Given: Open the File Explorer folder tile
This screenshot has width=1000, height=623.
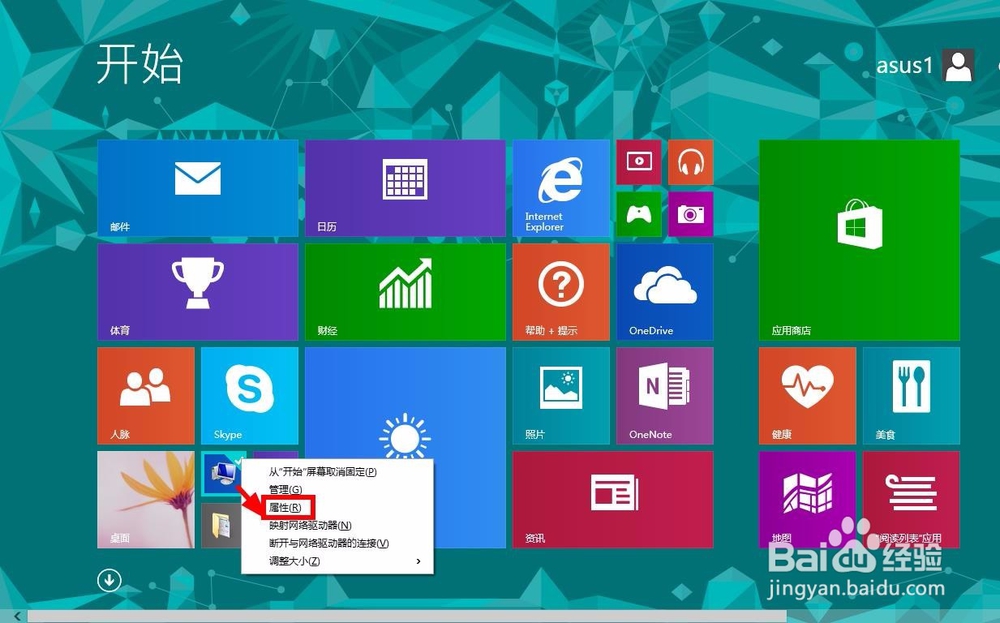Looking at the screenshot, I should tap(221, 525).
